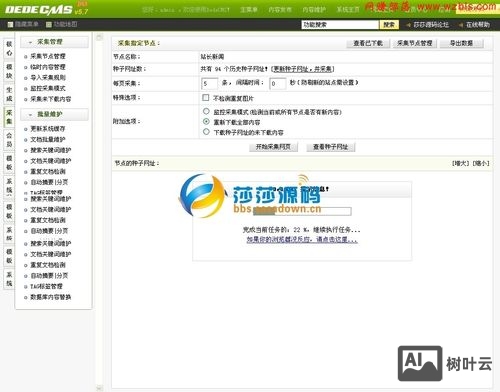Viewport: 500px width, 392px height.
Task: Click the 导出数据 button
Action: [x=461, y=43]
